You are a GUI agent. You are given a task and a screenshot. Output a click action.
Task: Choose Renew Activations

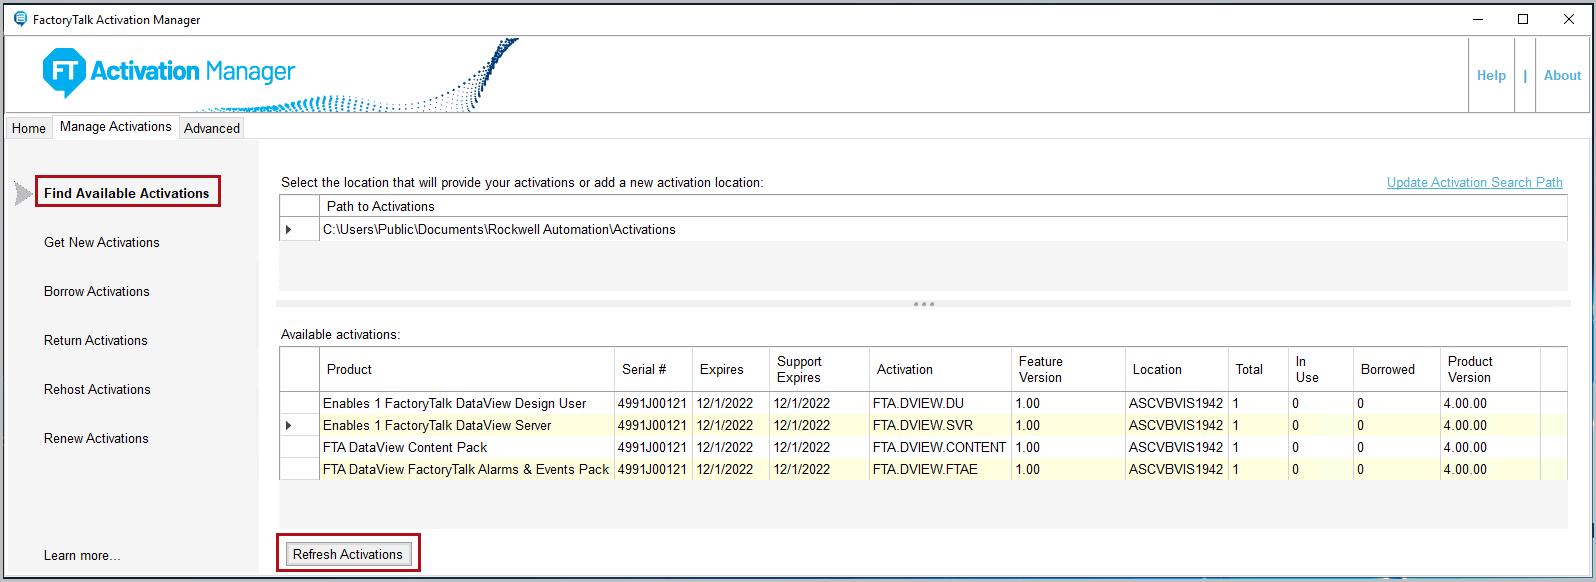pos(96,438)
